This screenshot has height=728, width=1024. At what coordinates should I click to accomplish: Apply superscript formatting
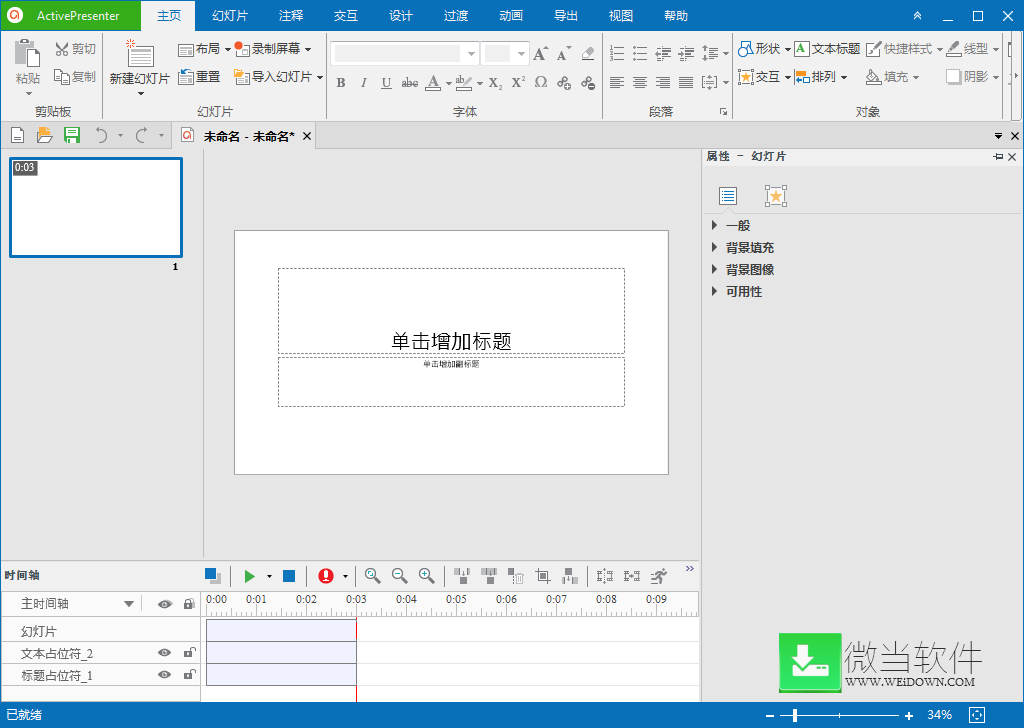518,83
